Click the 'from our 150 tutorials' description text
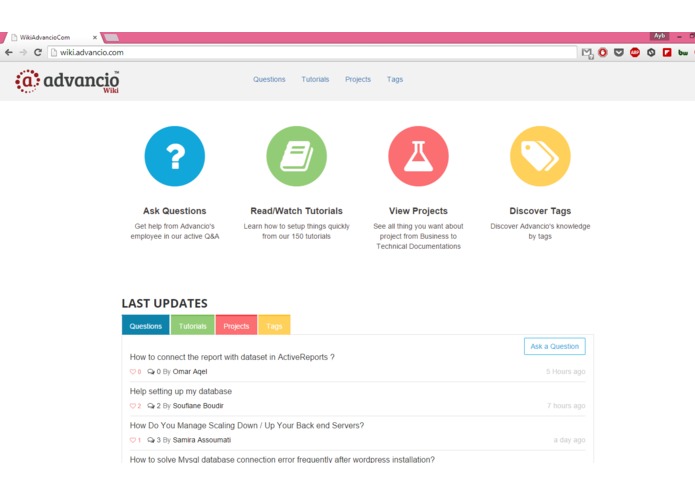695x494 pixels. 296,237
